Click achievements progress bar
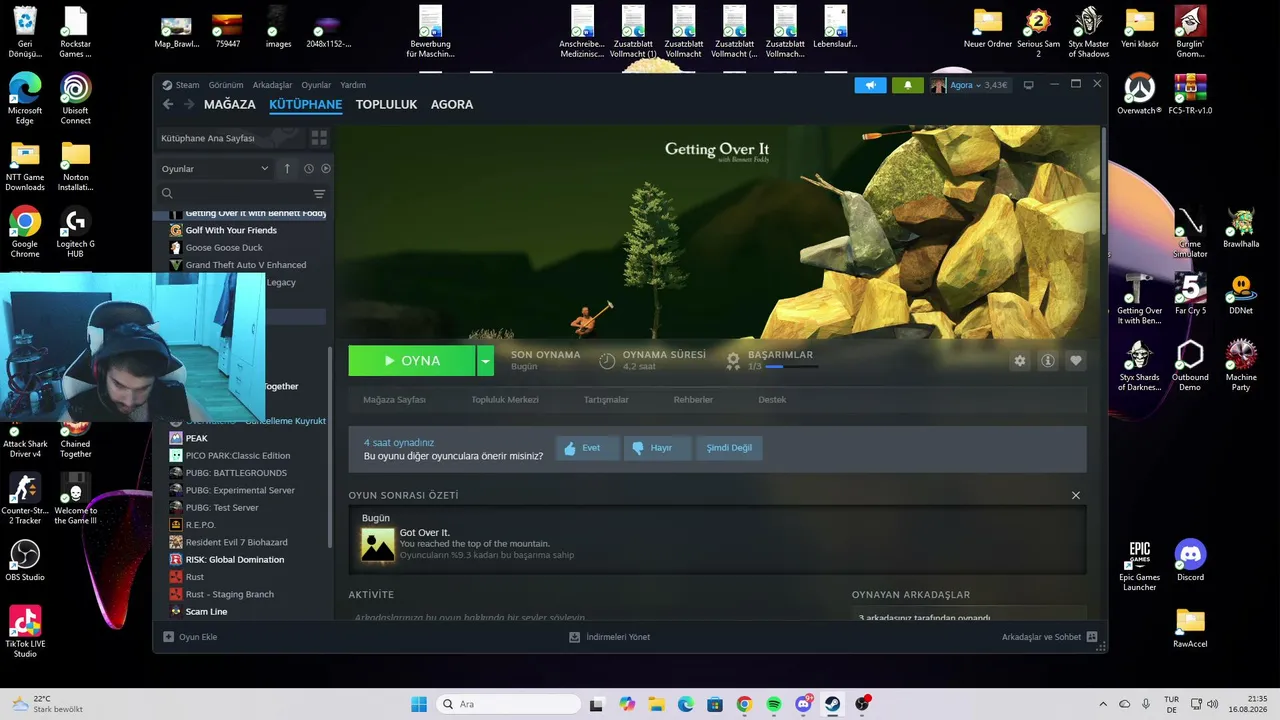 point(791,367)
